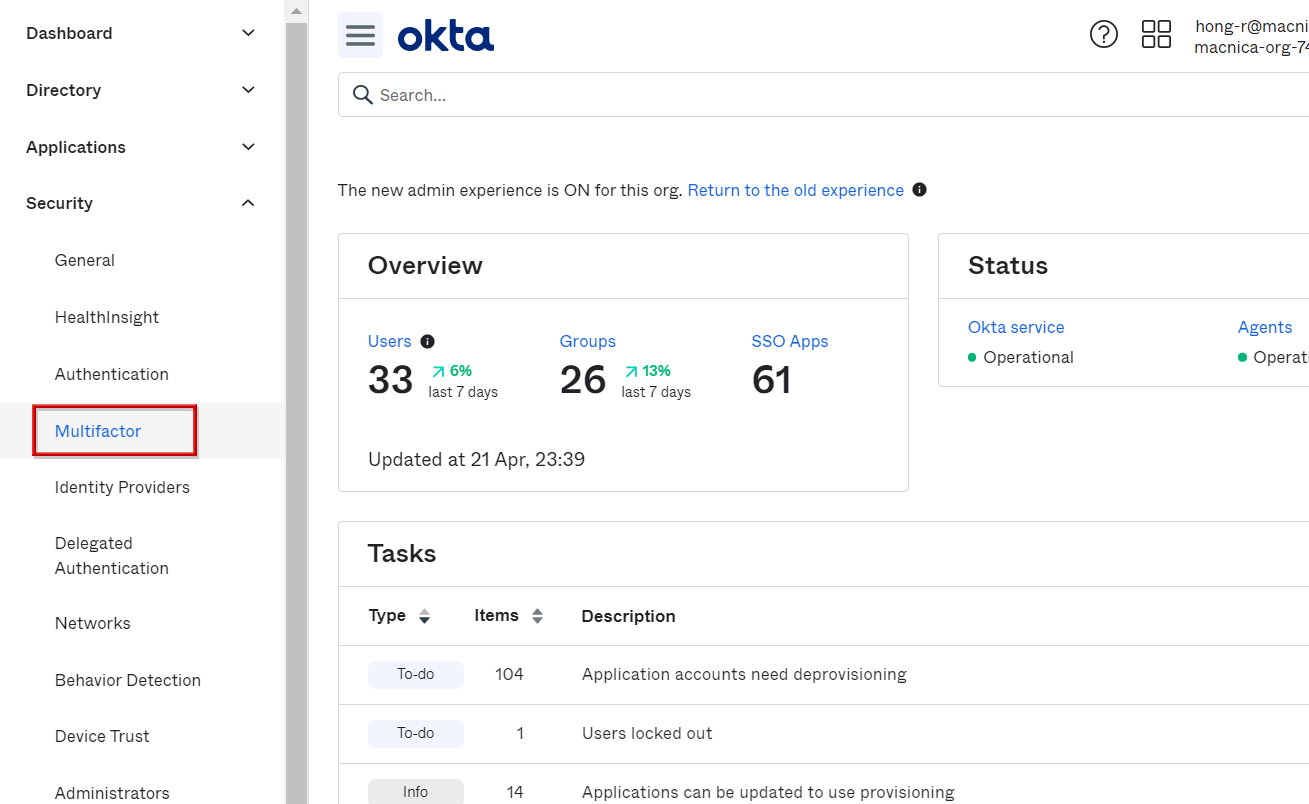Open Okta service status link
The height and width of the screenshot is (804, 1309).
(1015, 327)
